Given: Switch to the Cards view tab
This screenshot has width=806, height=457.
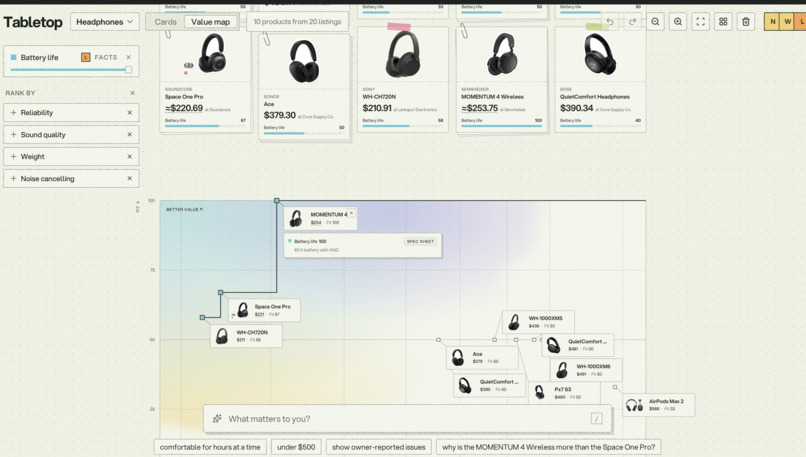Looking at the screenshot, I should 166,22.
